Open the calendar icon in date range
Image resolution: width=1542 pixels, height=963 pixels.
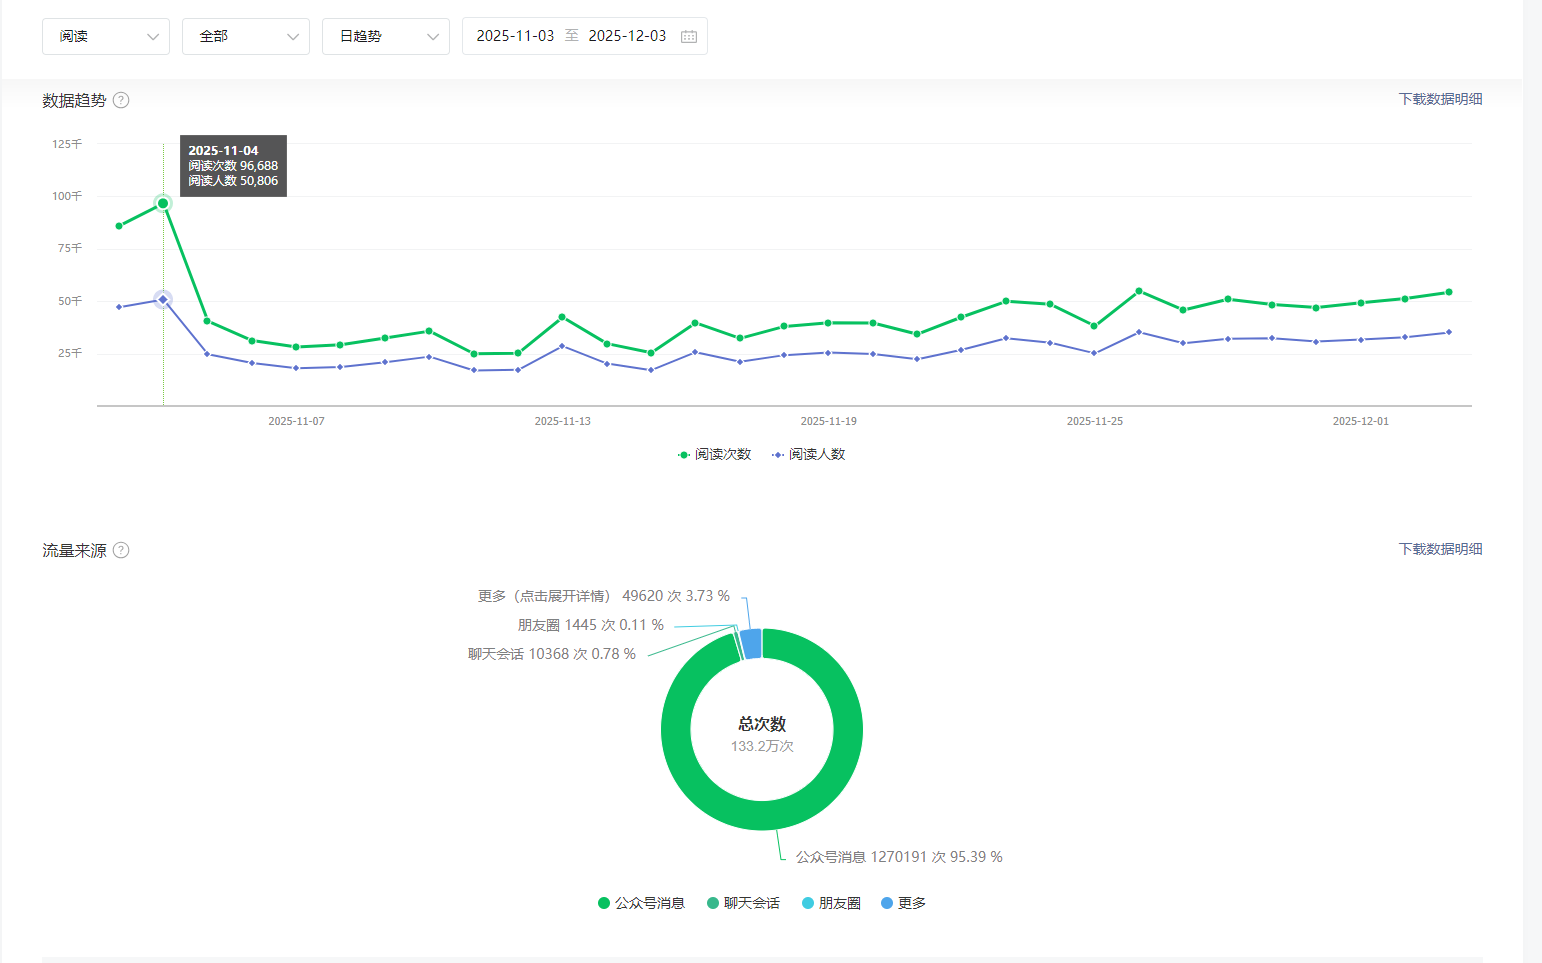[x=689, y=37]
